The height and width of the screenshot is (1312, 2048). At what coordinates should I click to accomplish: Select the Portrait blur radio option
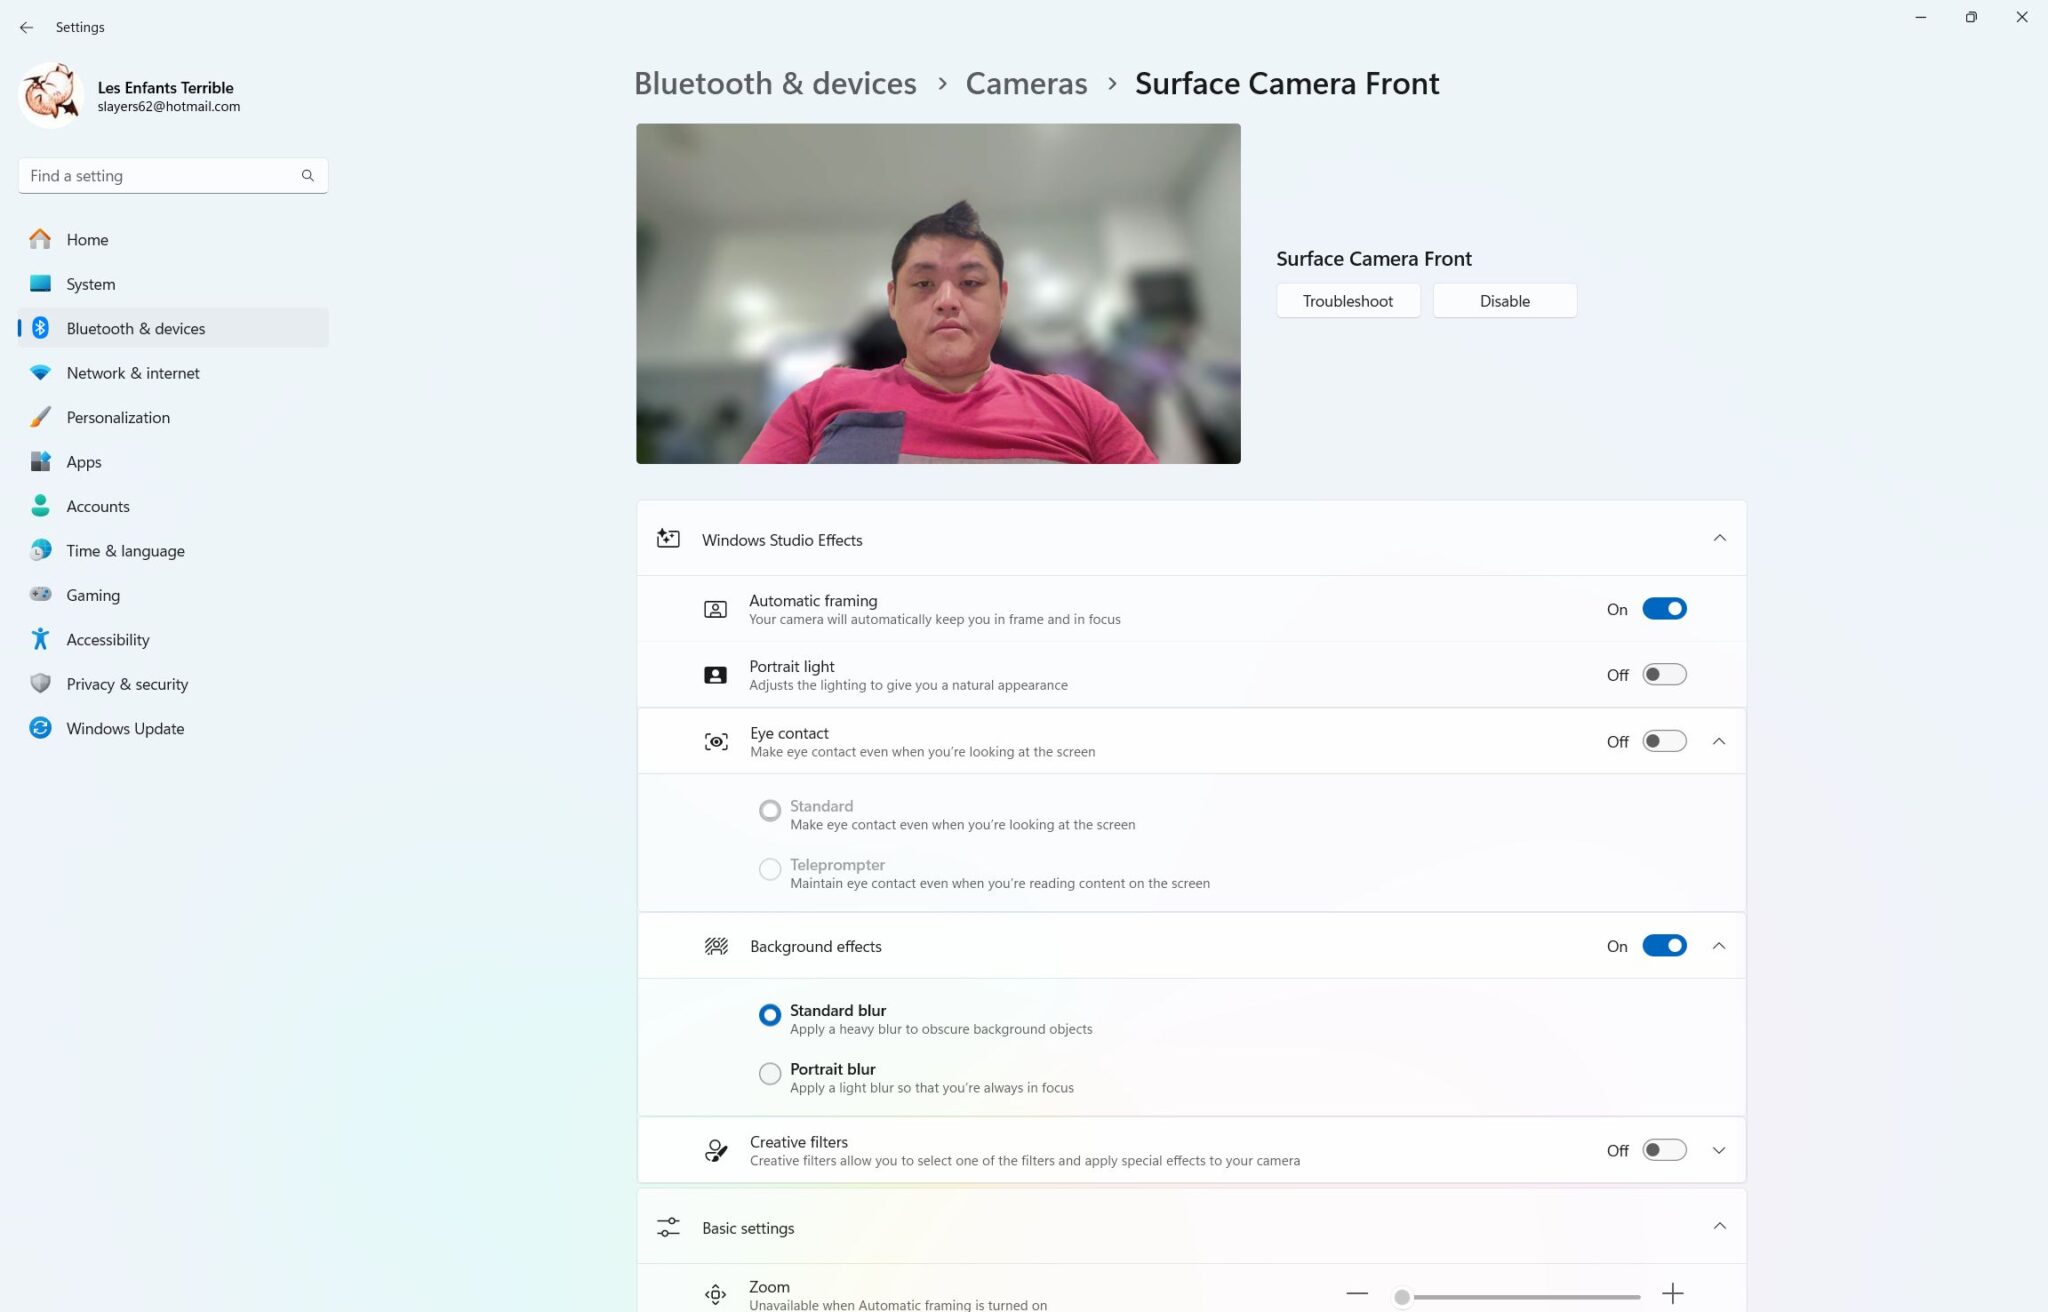pos(769,1073)
